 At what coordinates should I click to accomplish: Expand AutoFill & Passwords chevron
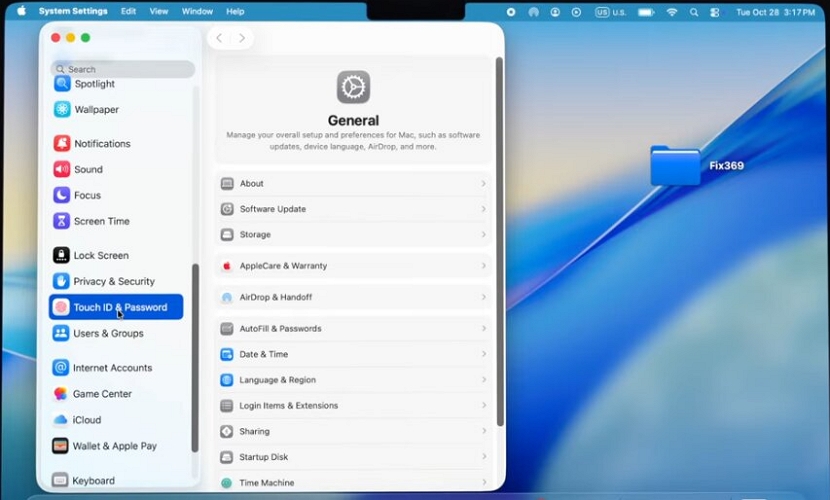(x=483, y=329)
